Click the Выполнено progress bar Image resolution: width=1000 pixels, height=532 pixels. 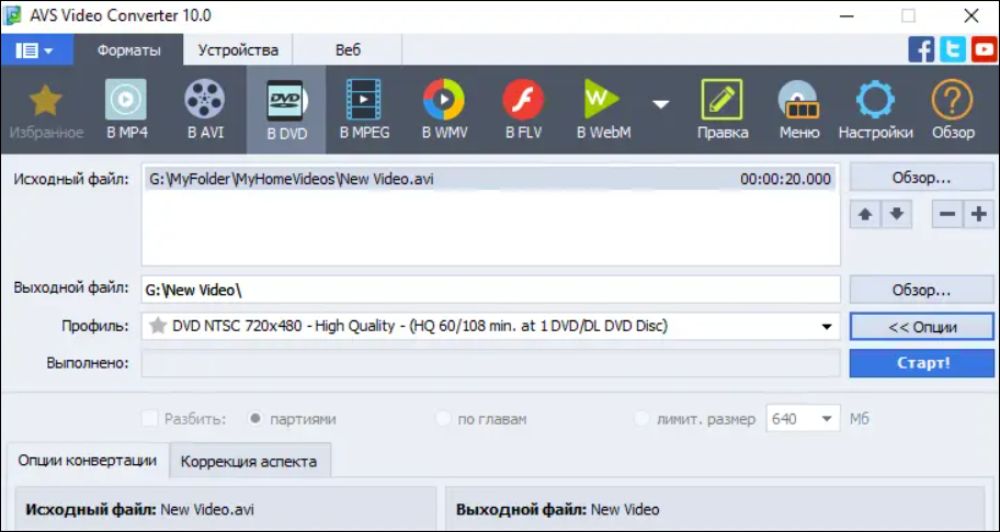click(490, 363)
